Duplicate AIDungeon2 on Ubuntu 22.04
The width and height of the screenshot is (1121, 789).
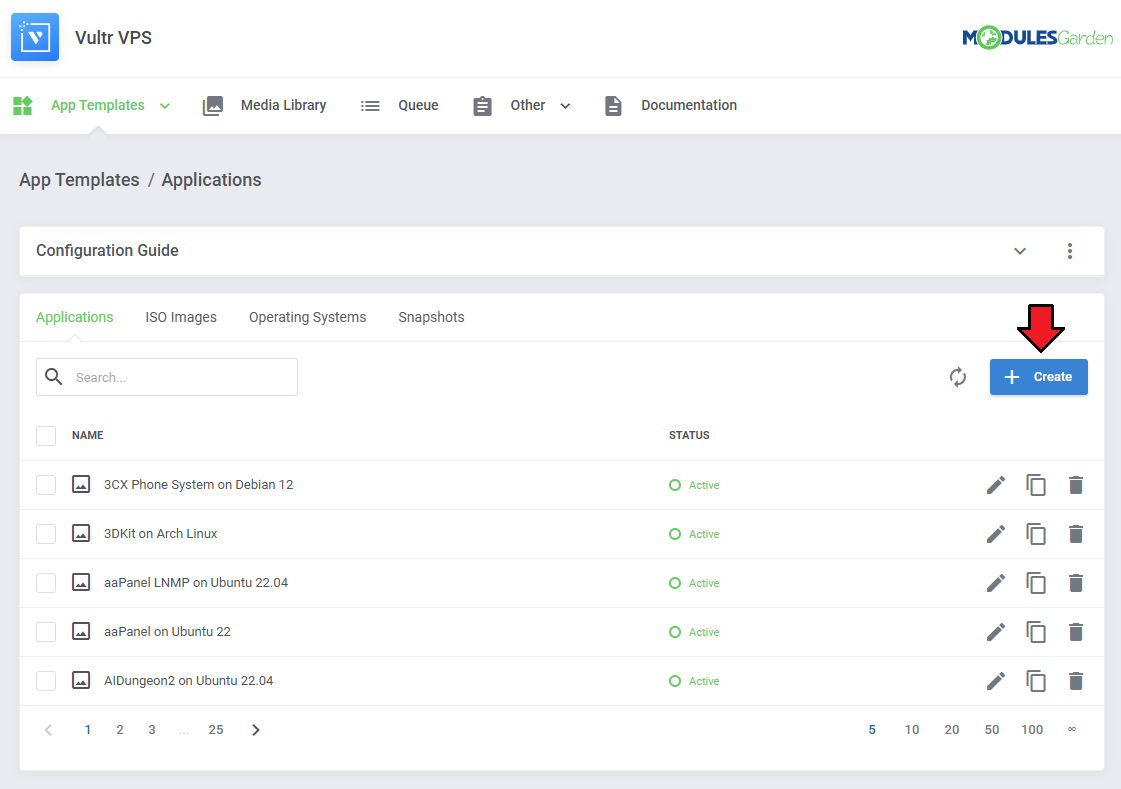[1036, 681]
